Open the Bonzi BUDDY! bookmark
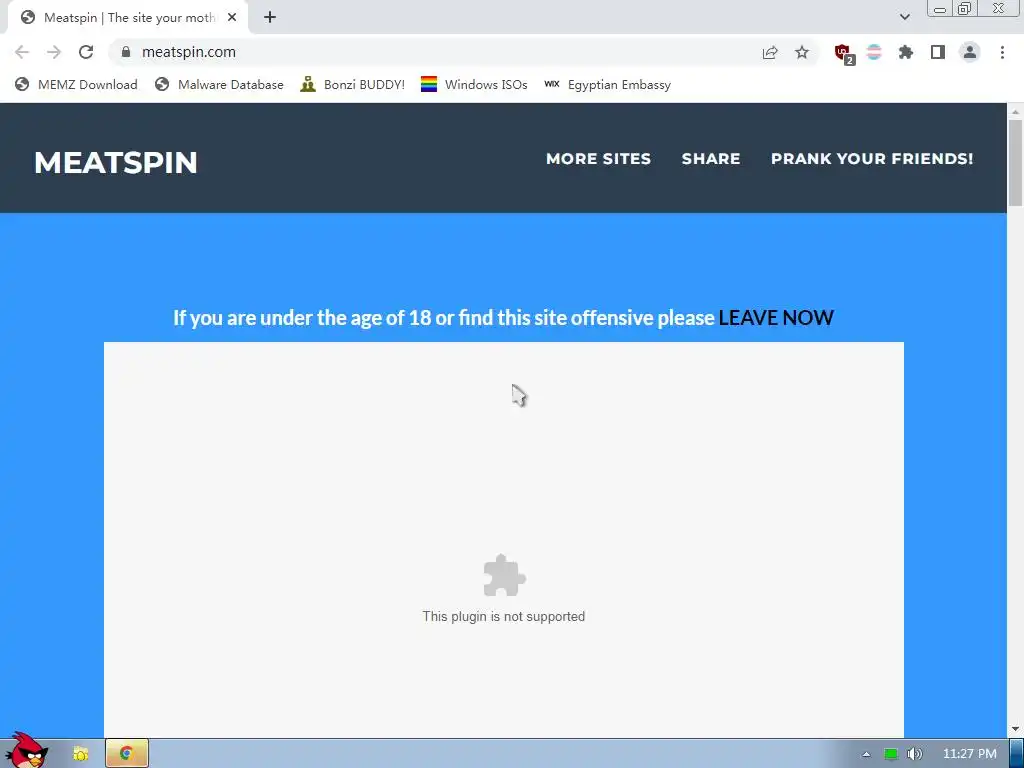Image resolution: width=1024 pixels, height=768 pixels. [353, 84]
